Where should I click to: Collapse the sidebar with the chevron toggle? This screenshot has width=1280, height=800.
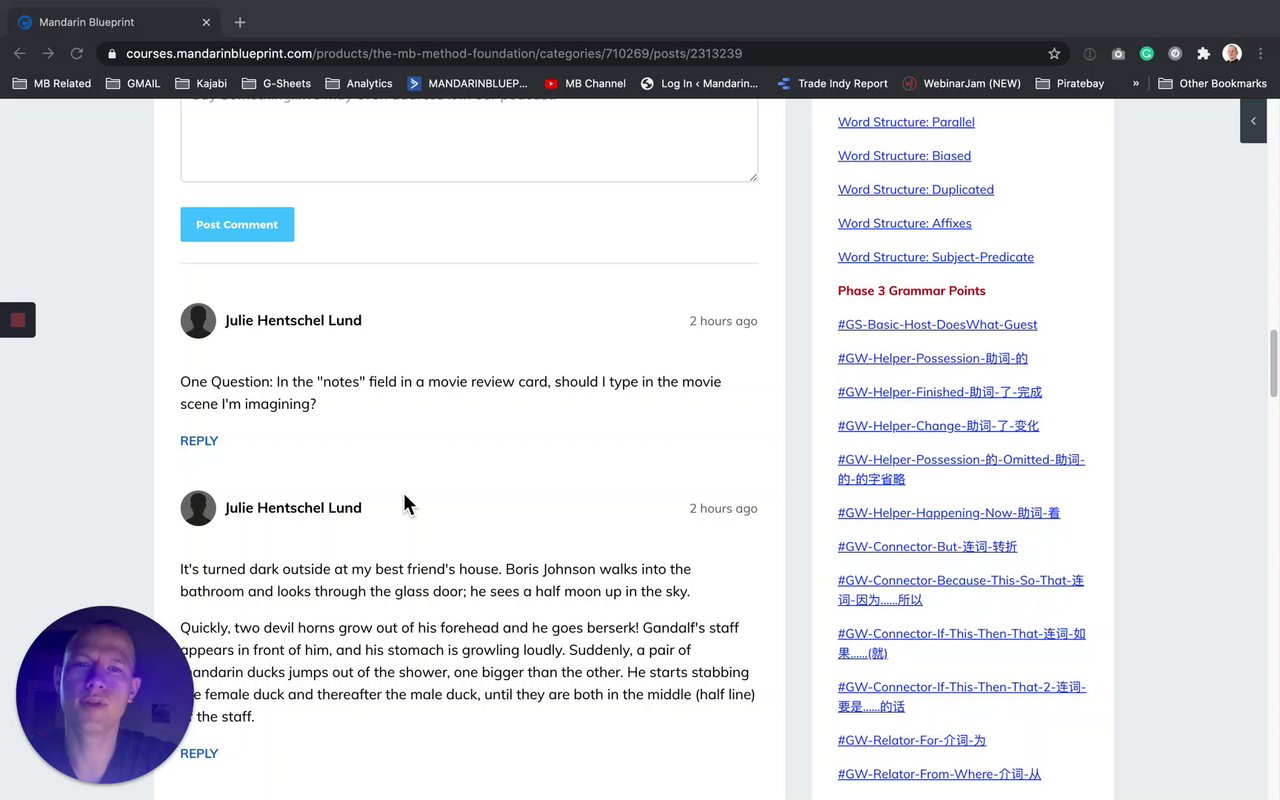coord(1253,121)
